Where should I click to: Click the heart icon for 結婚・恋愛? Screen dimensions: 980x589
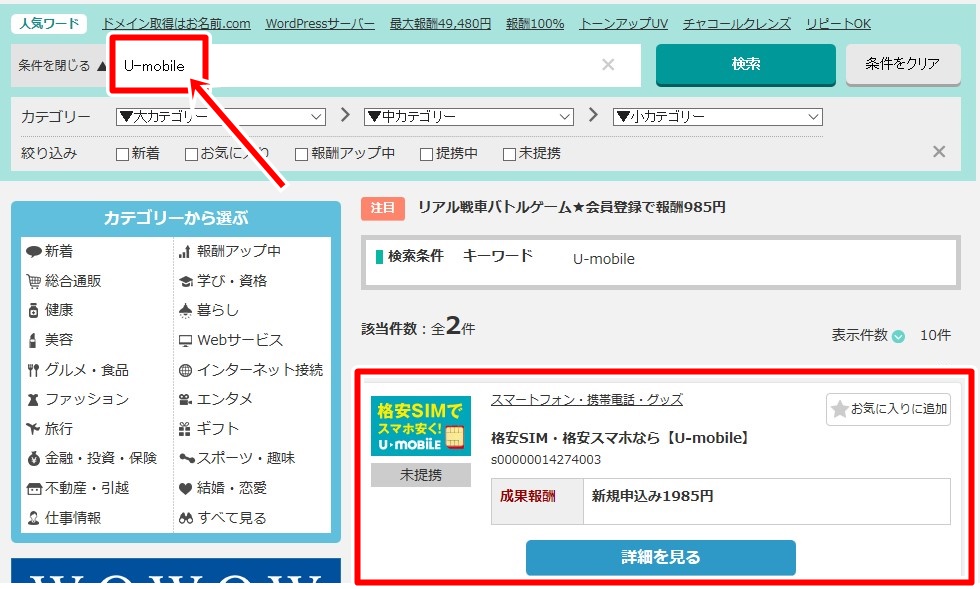[x=186, y=488]
